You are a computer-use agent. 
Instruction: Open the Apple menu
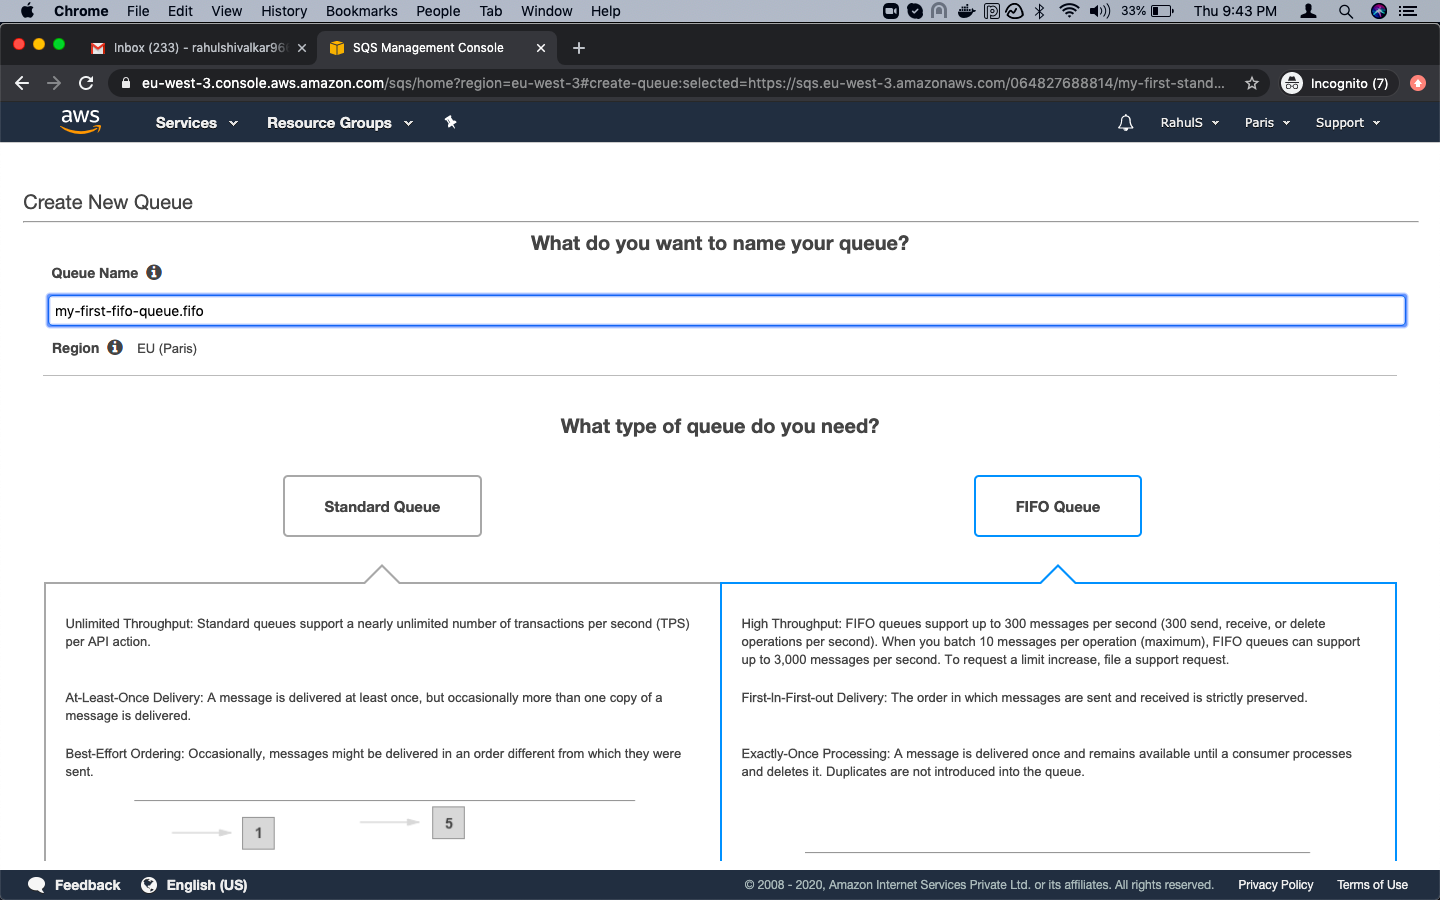coord(27,11)
